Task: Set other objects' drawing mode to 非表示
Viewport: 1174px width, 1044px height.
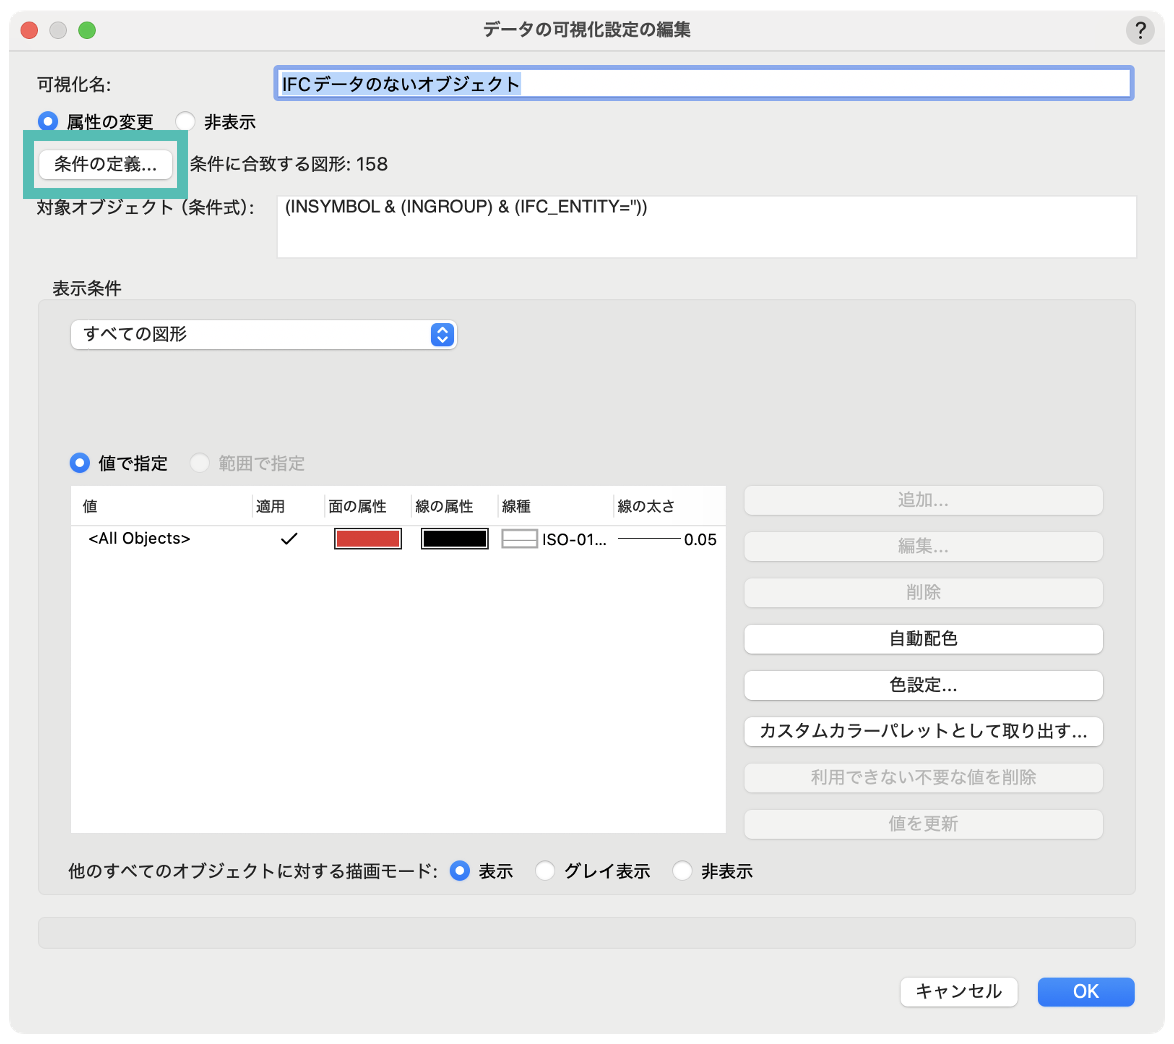Action: pyautogui.click(x=682, y=871)
